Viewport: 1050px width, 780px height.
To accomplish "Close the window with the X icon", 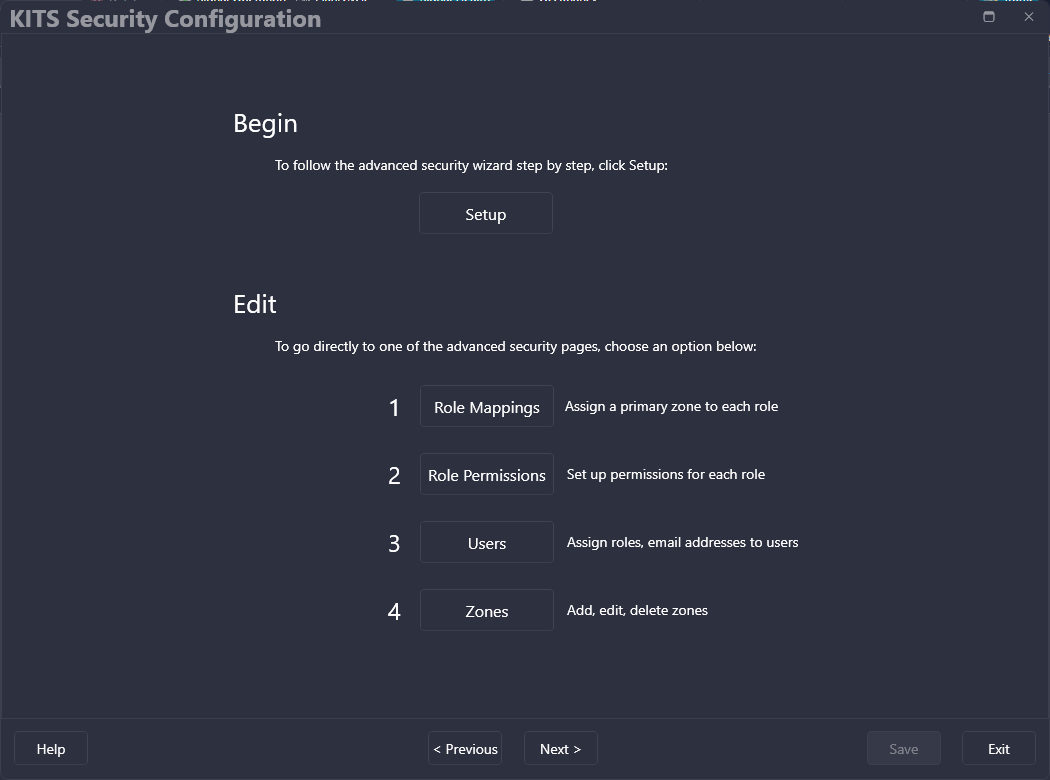I will [x=1029, y=17].
